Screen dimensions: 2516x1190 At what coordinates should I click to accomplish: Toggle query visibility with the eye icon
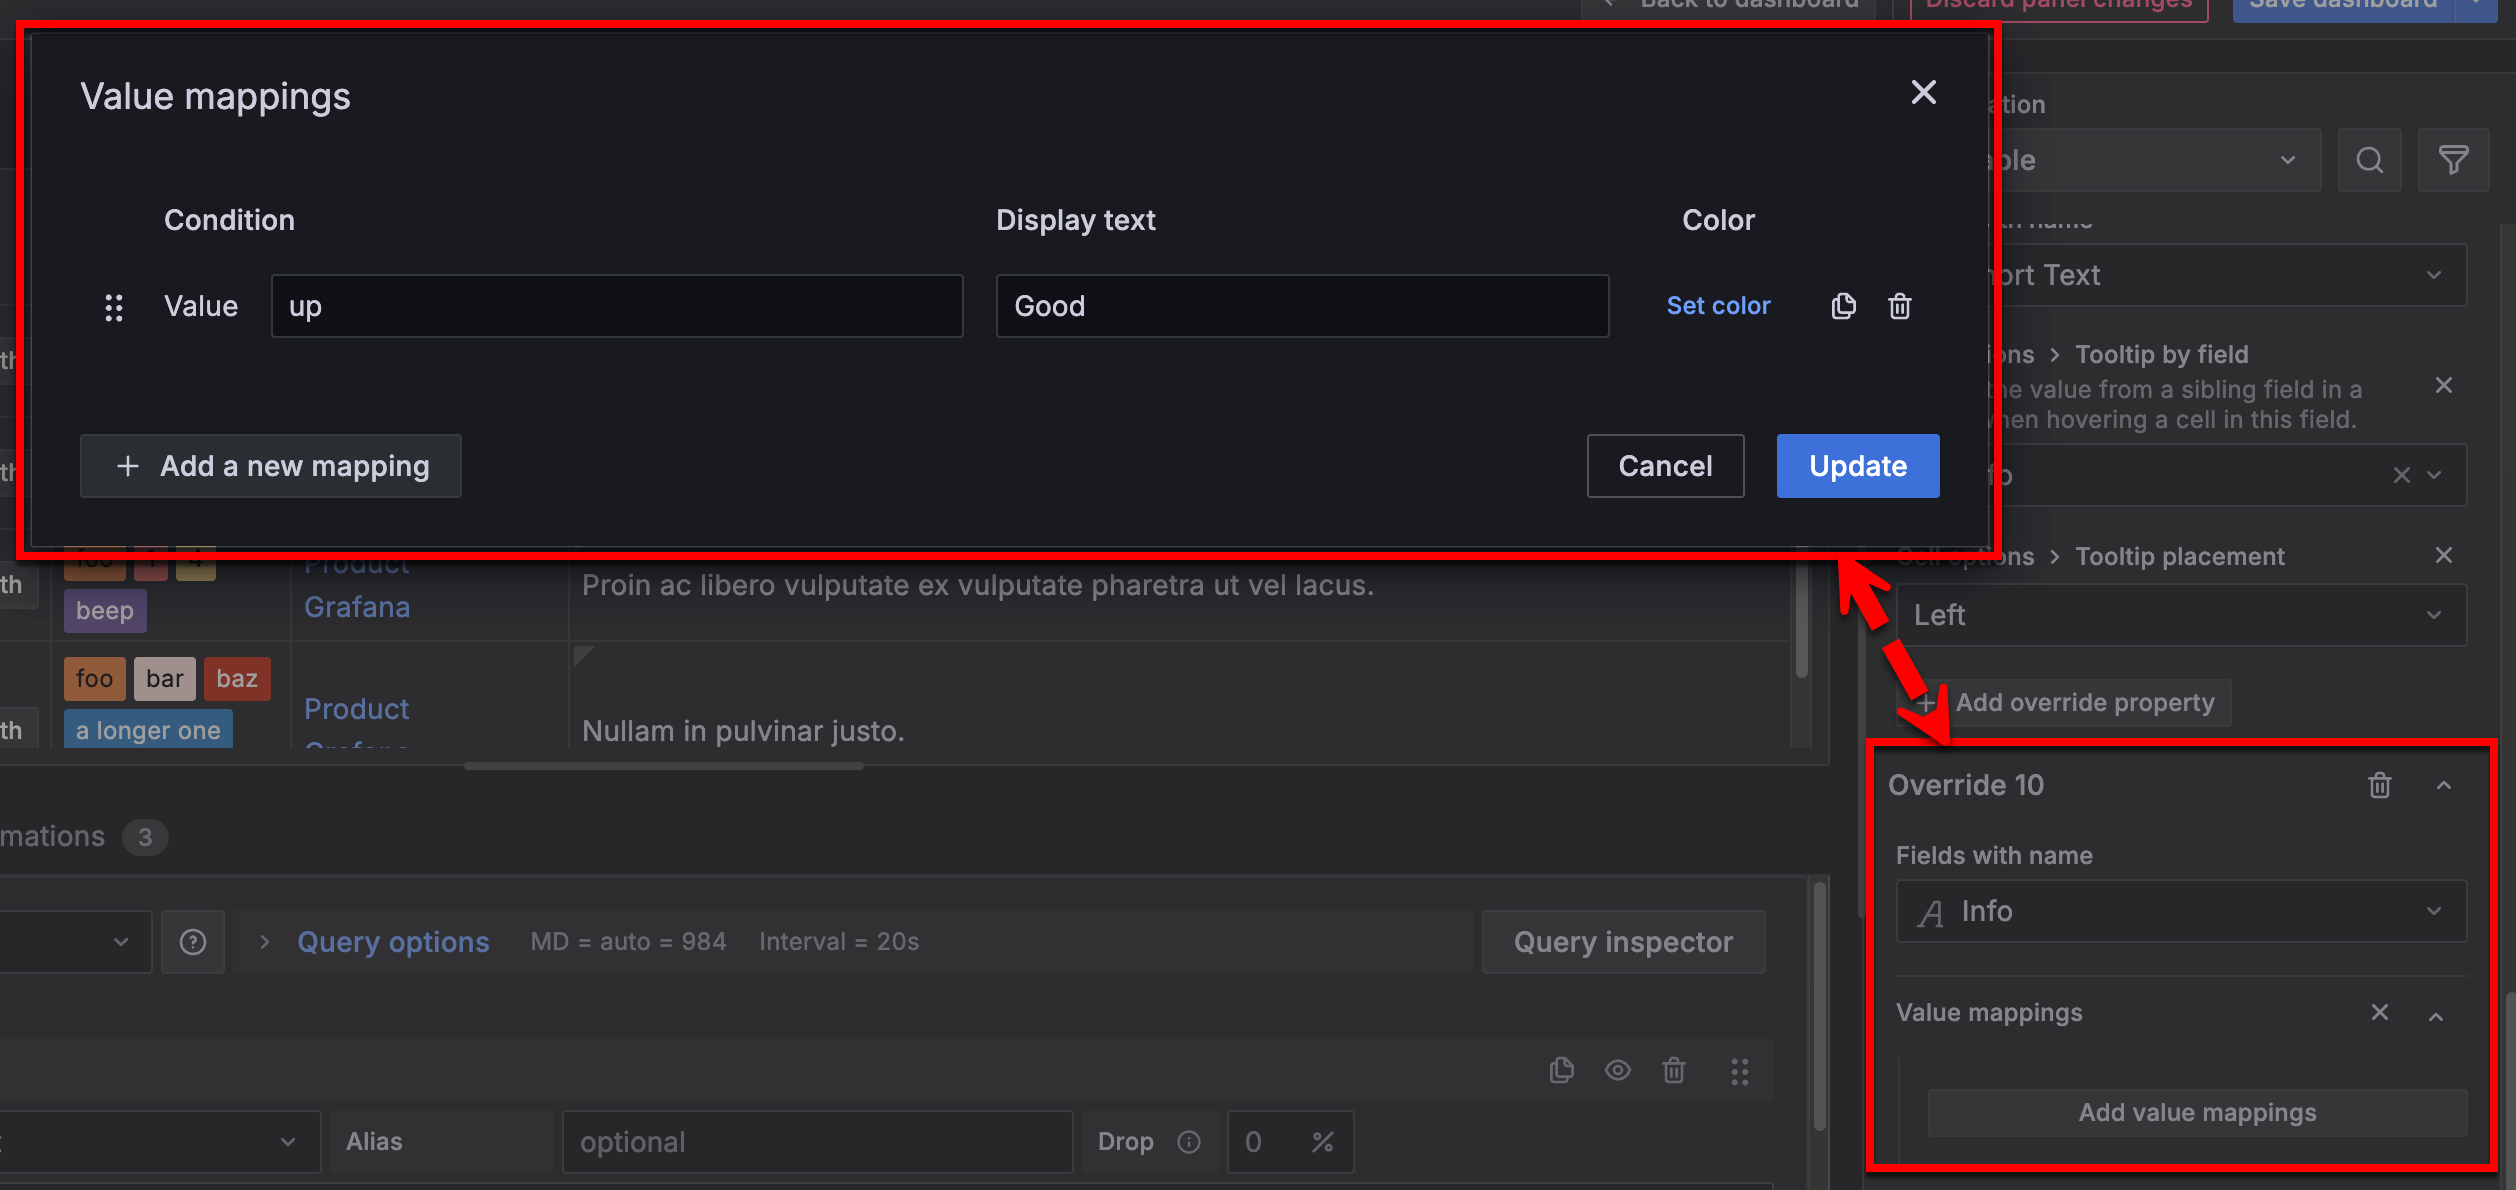pyautogui.click(x=1617, y=1070)
